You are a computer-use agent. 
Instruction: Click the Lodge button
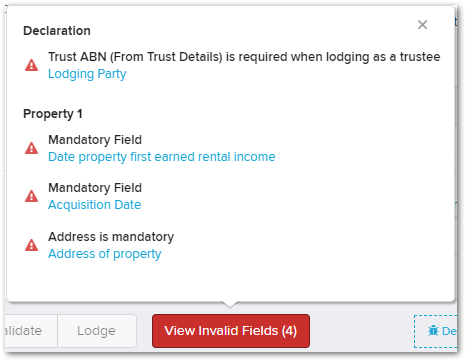click(97, 331)
